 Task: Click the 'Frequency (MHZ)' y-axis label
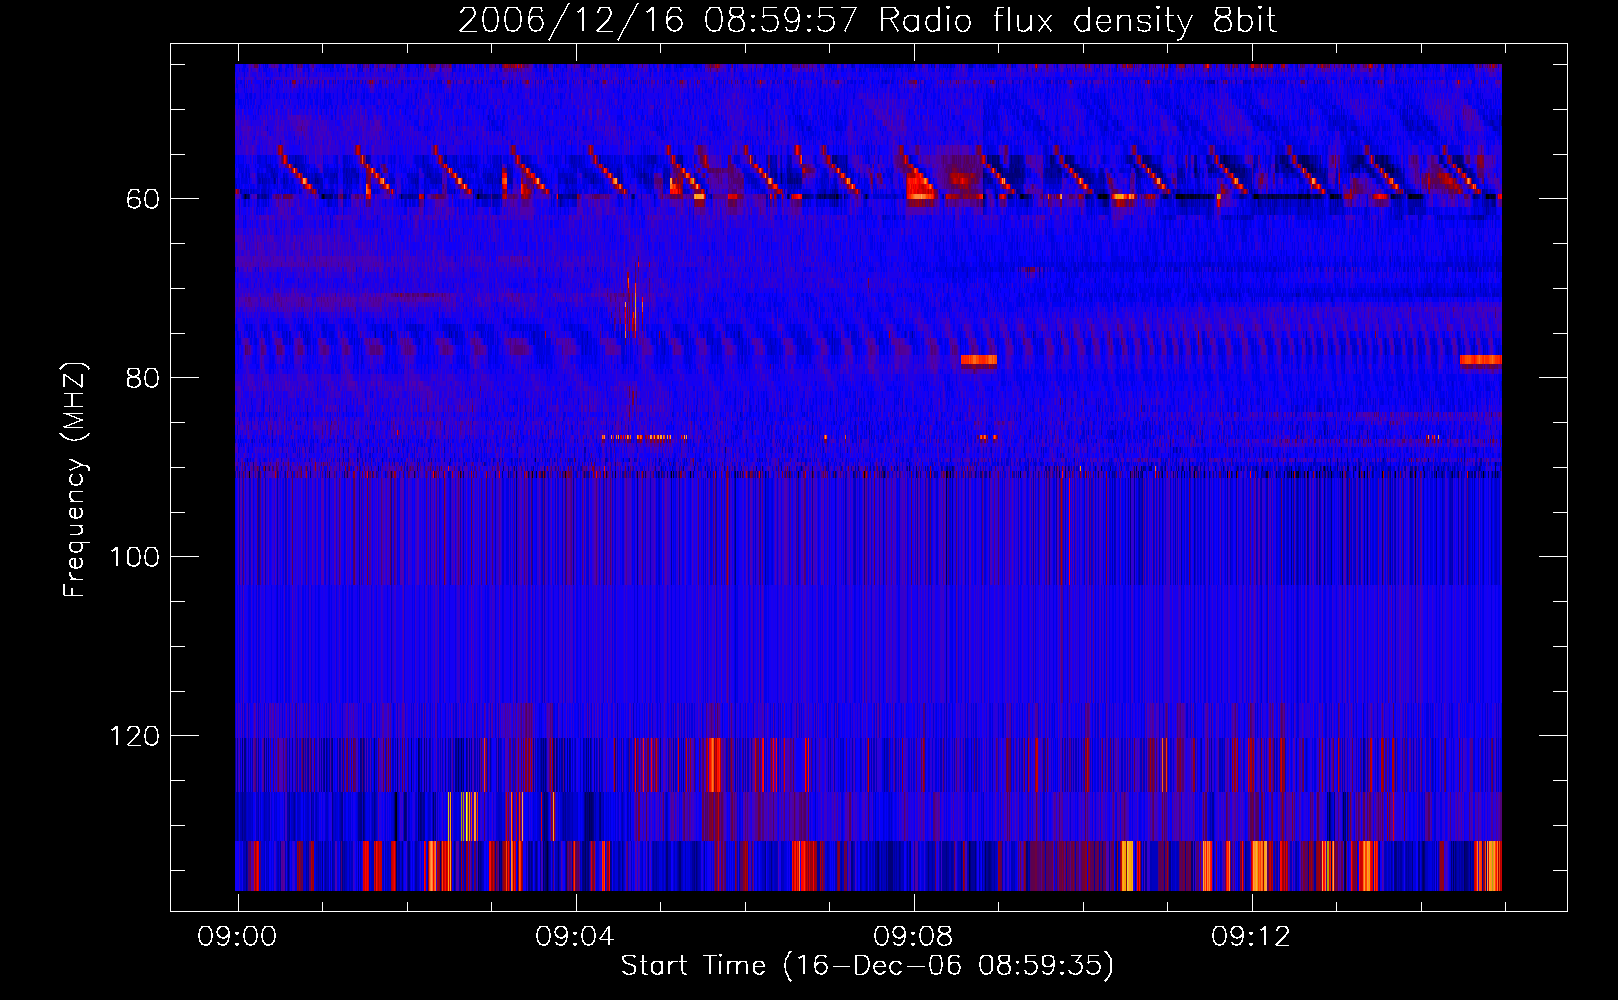[x=75, y=480]
